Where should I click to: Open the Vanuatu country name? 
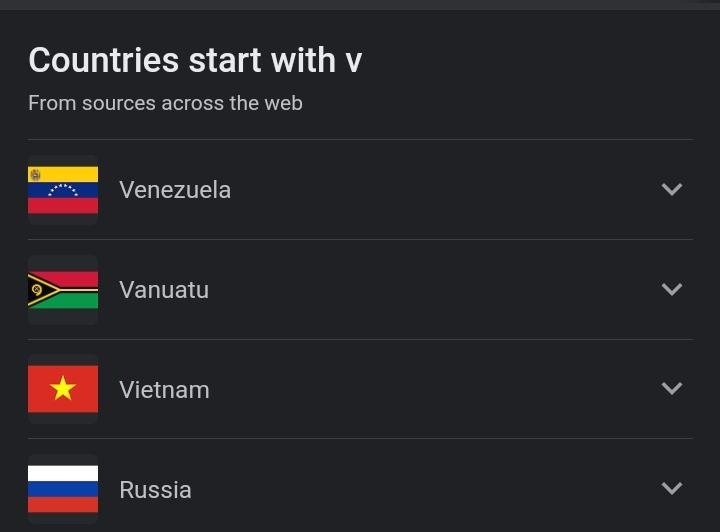164,290
